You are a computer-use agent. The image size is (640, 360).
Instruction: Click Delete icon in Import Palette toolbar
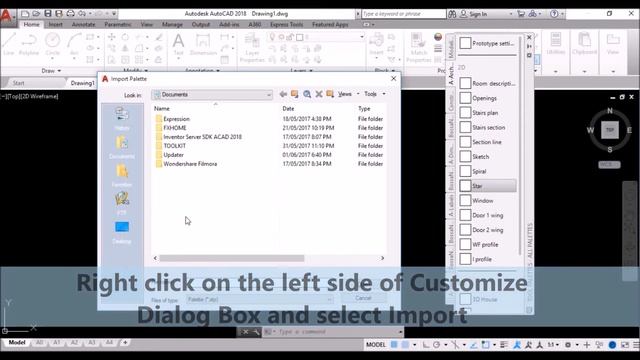(319, 94)
